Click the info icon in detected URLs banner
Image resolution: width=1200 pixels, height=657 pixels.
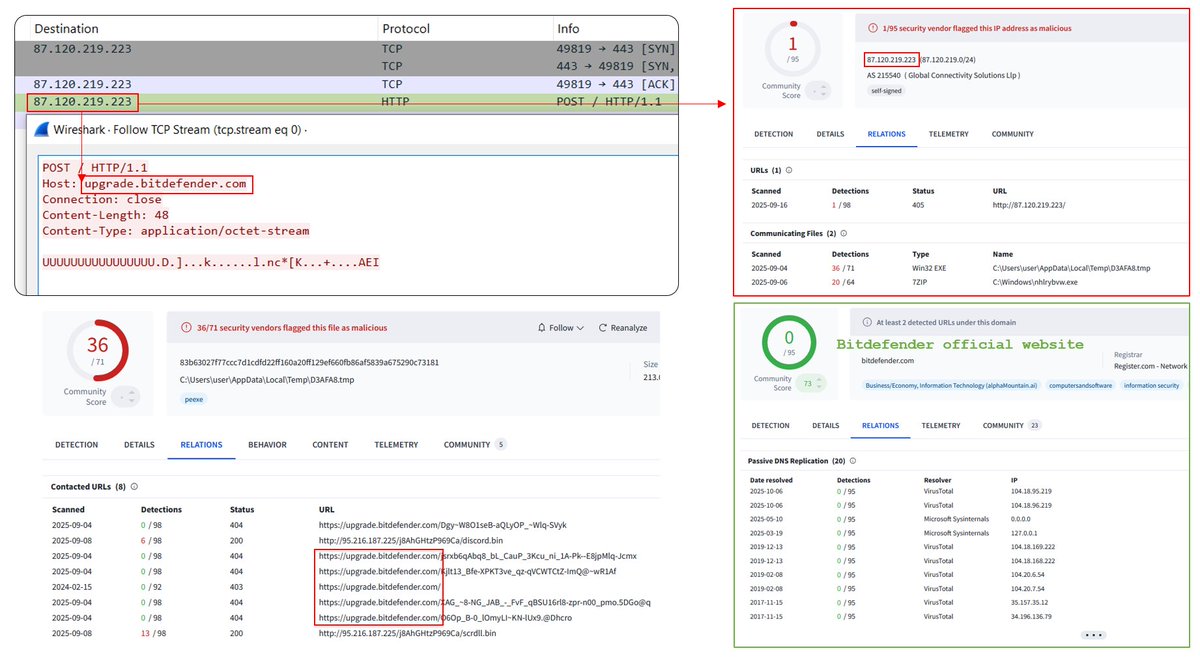[x=867, y=323]
